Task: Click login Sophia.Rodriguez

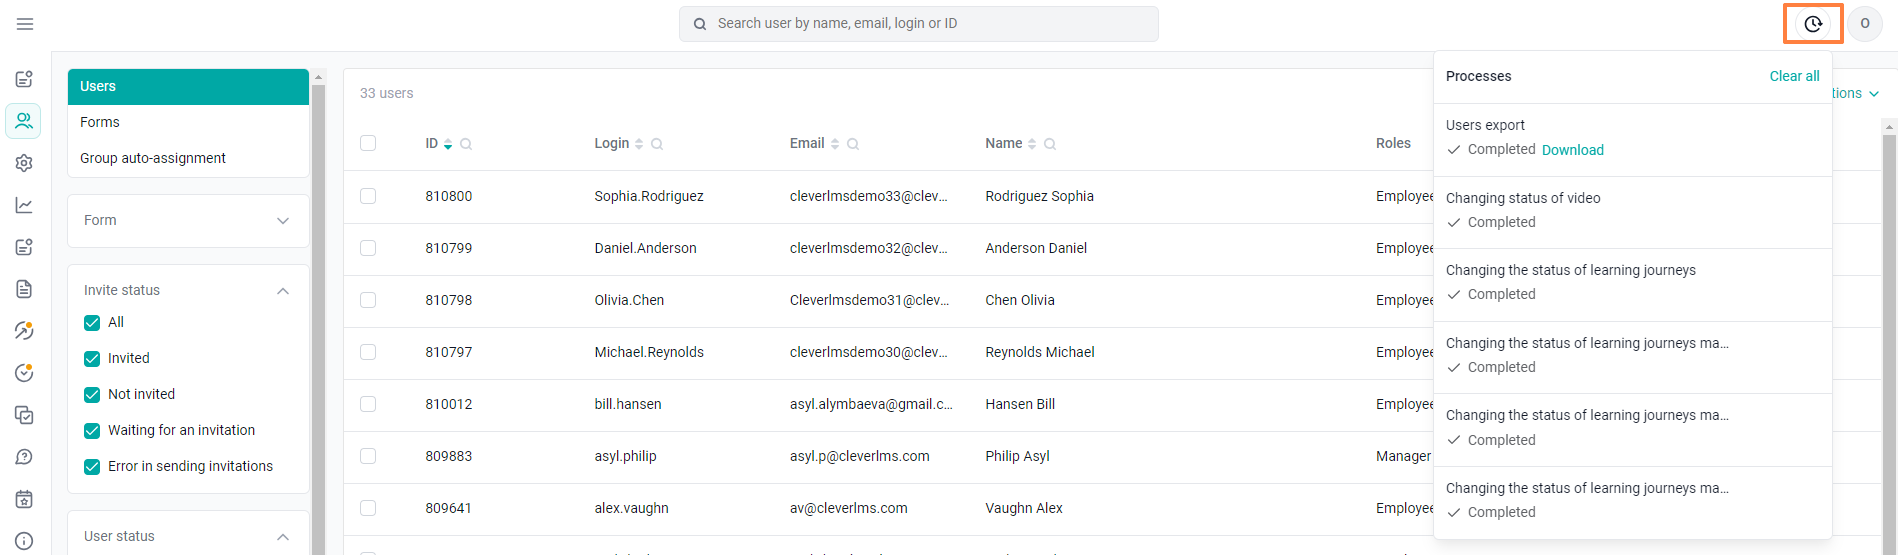Action: 649,196
